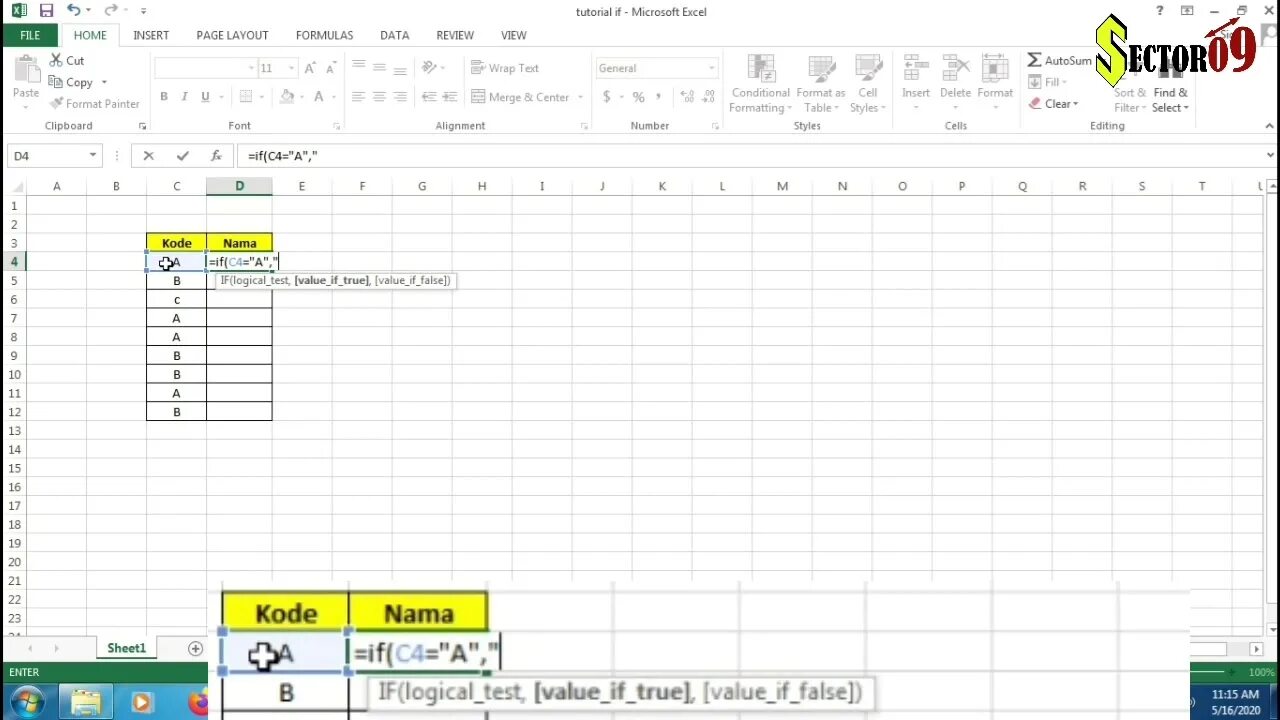
Task: Apply Accounting currency number format
Action: coord(607,97)
